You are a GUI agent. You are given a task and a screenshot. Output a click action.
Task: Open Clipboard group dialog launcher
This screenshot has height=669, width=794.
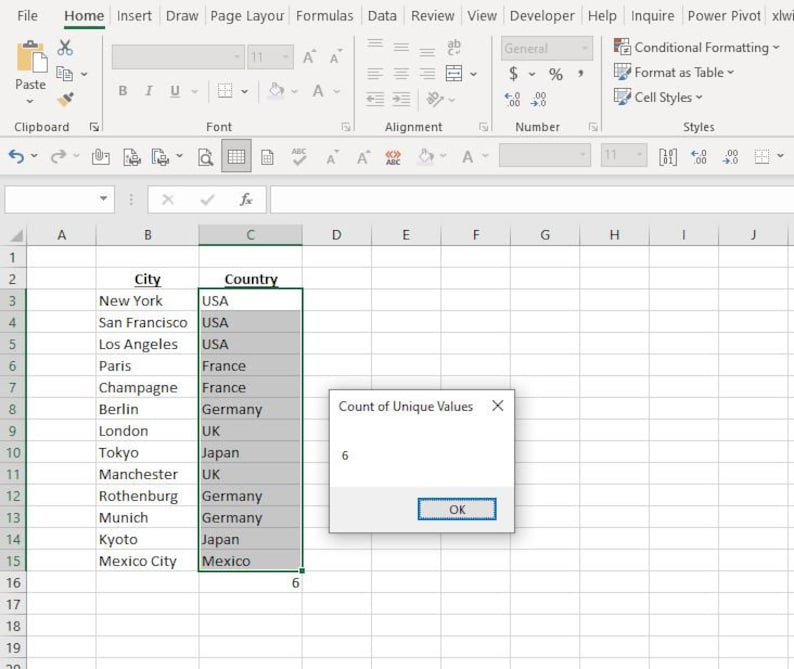[x=94, y=127]
